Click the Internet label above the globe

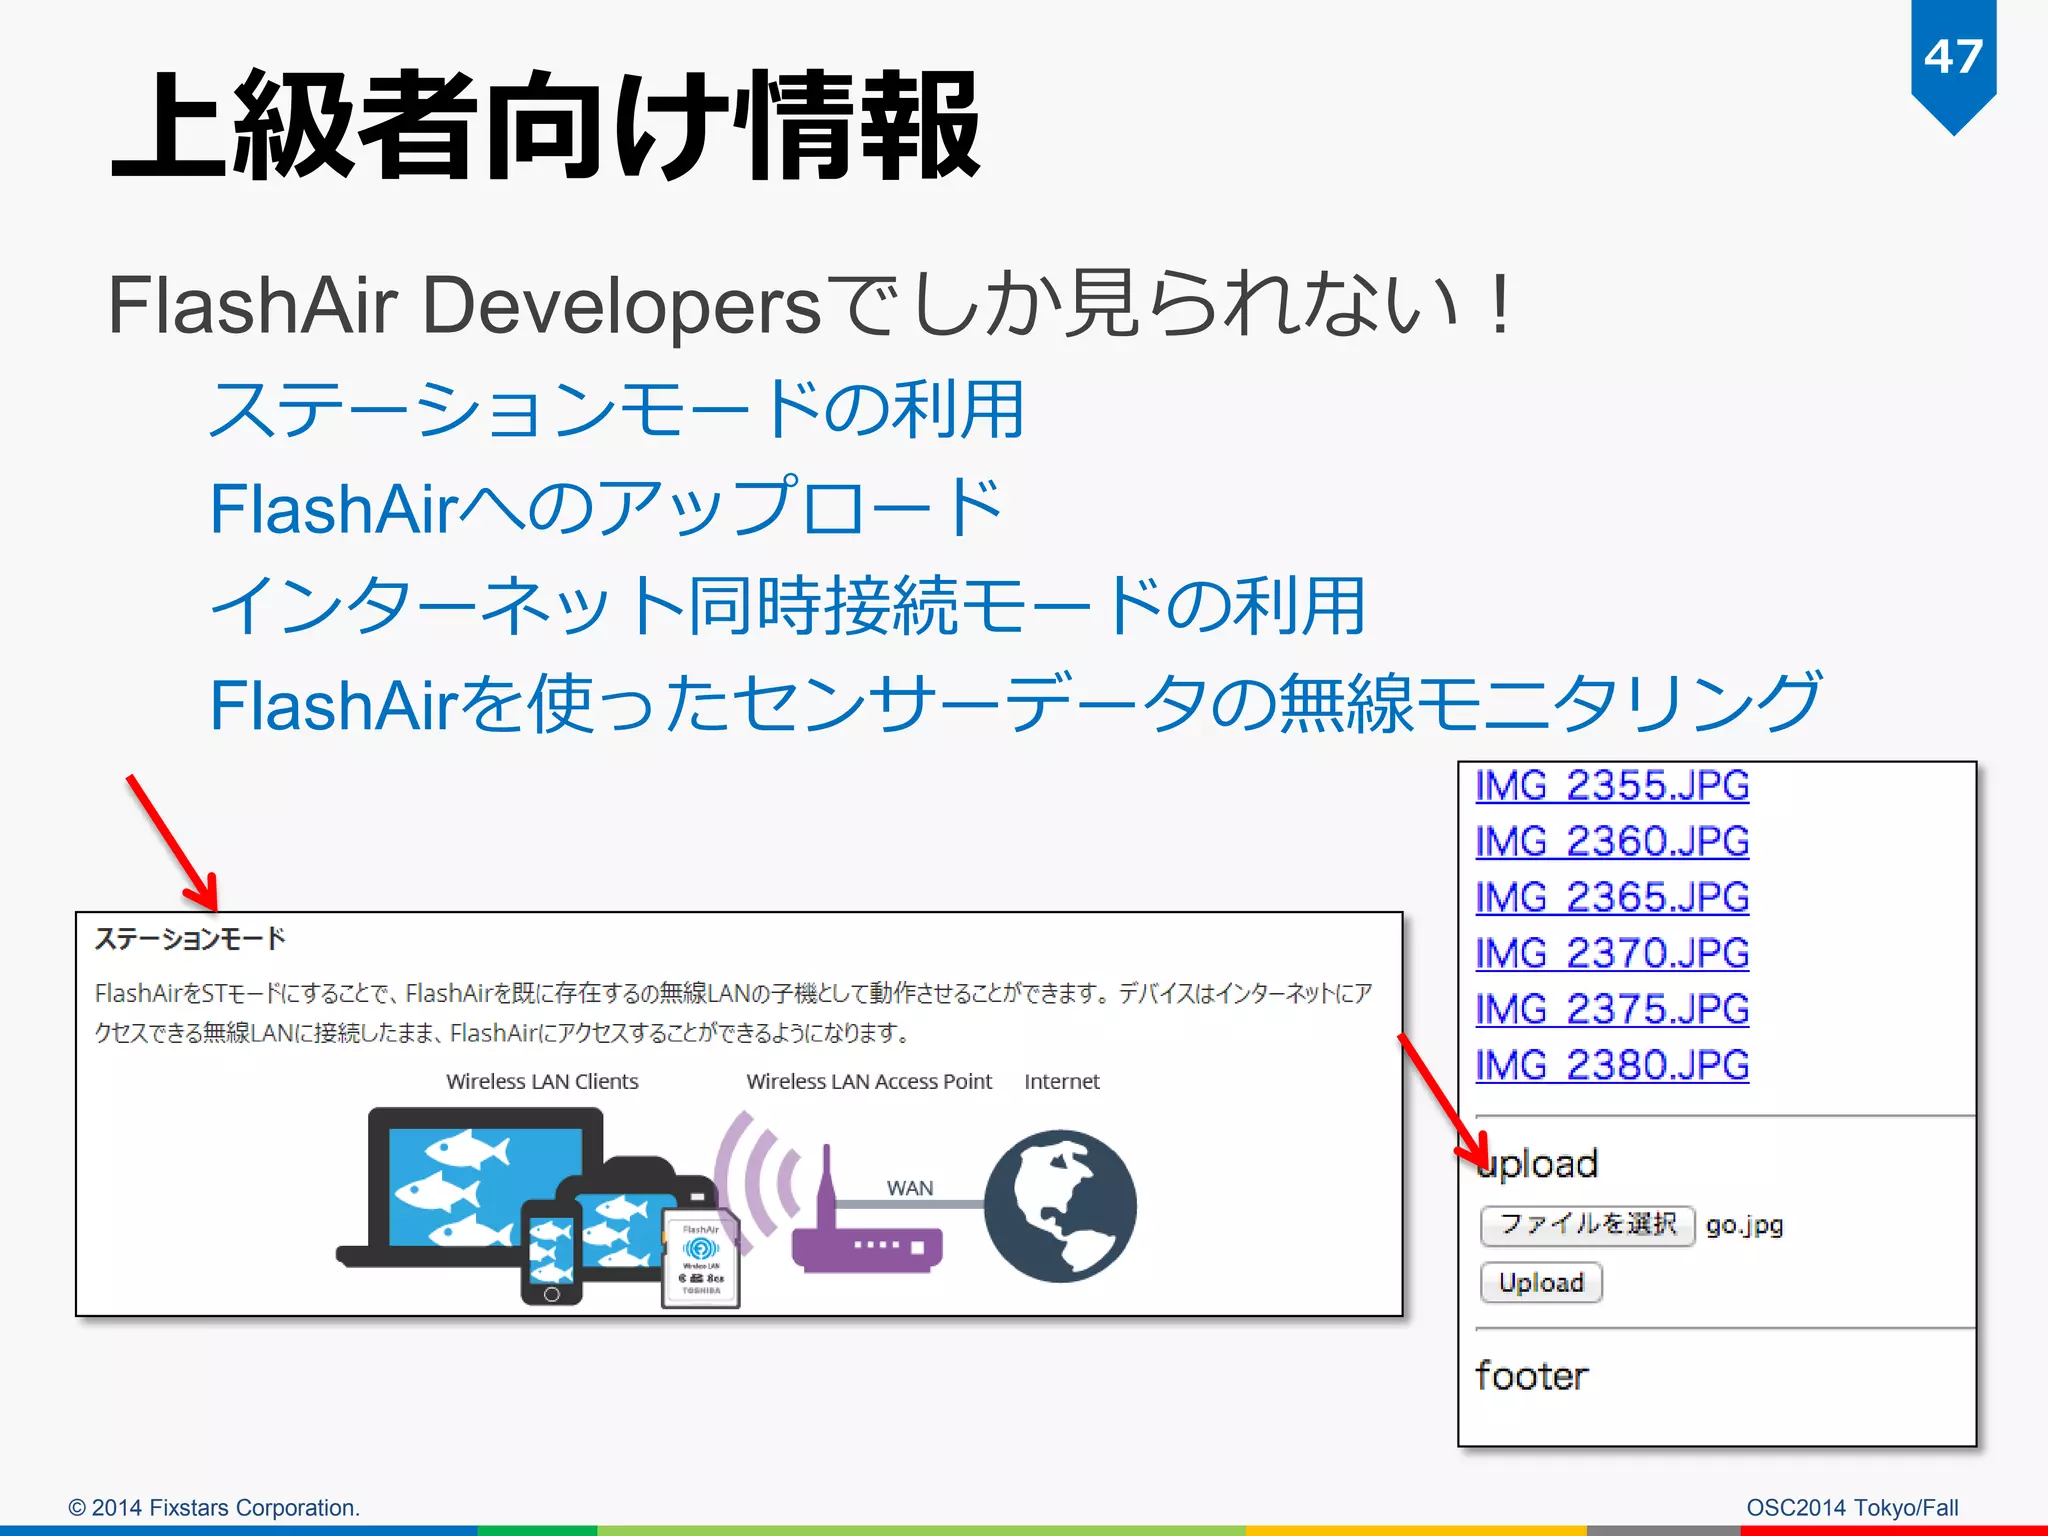pyautogui.click(x=1061, y=1081)
